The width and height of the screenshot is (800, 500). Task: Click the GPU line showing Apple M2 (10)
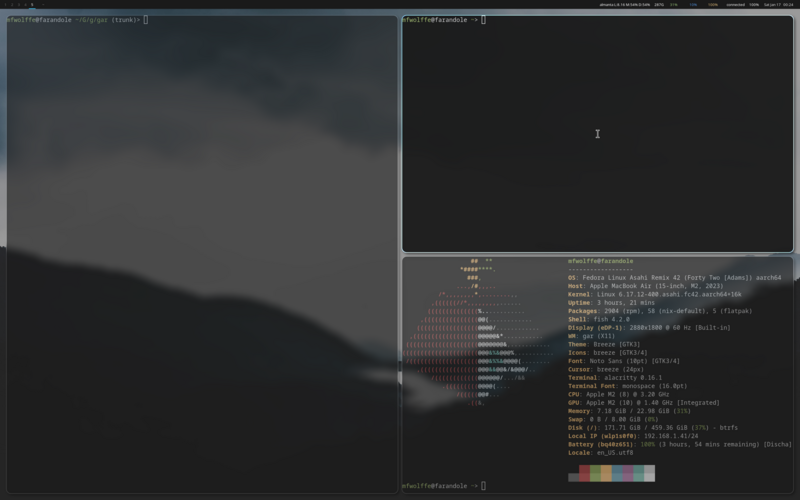point(644,403)
